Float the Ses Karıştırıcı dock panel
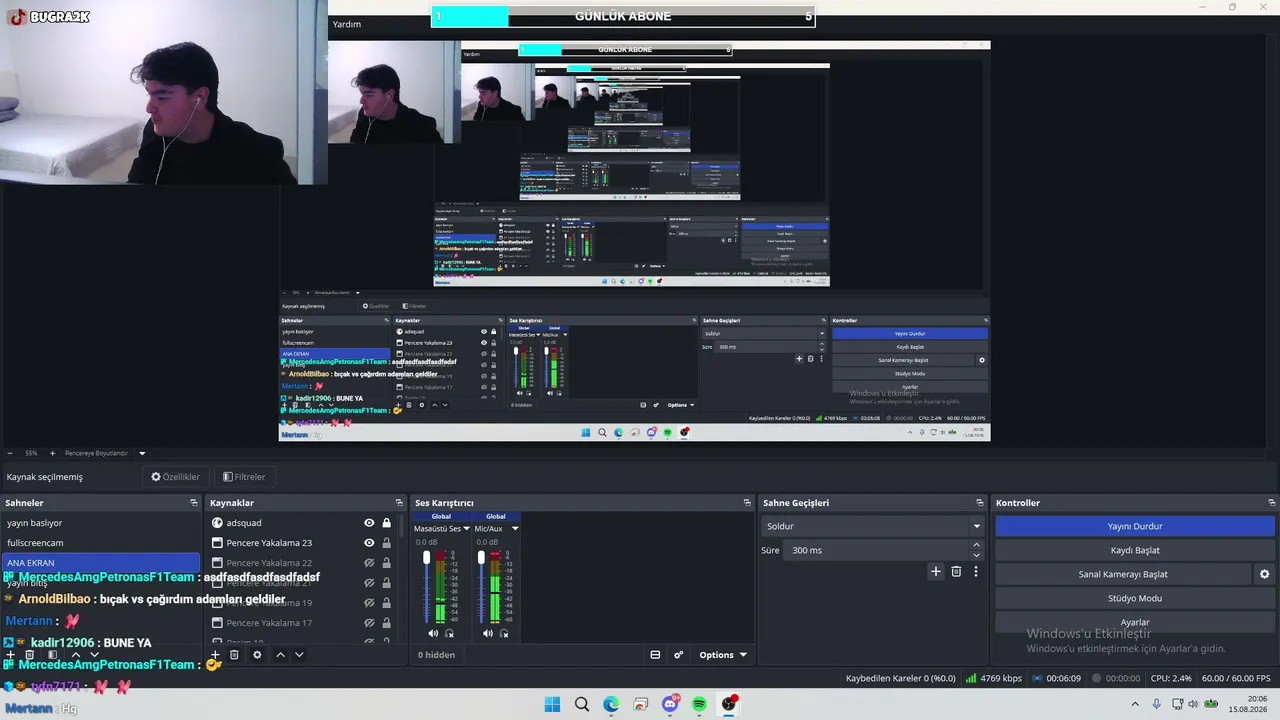The width and height of the screenshot is (1280, 720). [747, 503]
